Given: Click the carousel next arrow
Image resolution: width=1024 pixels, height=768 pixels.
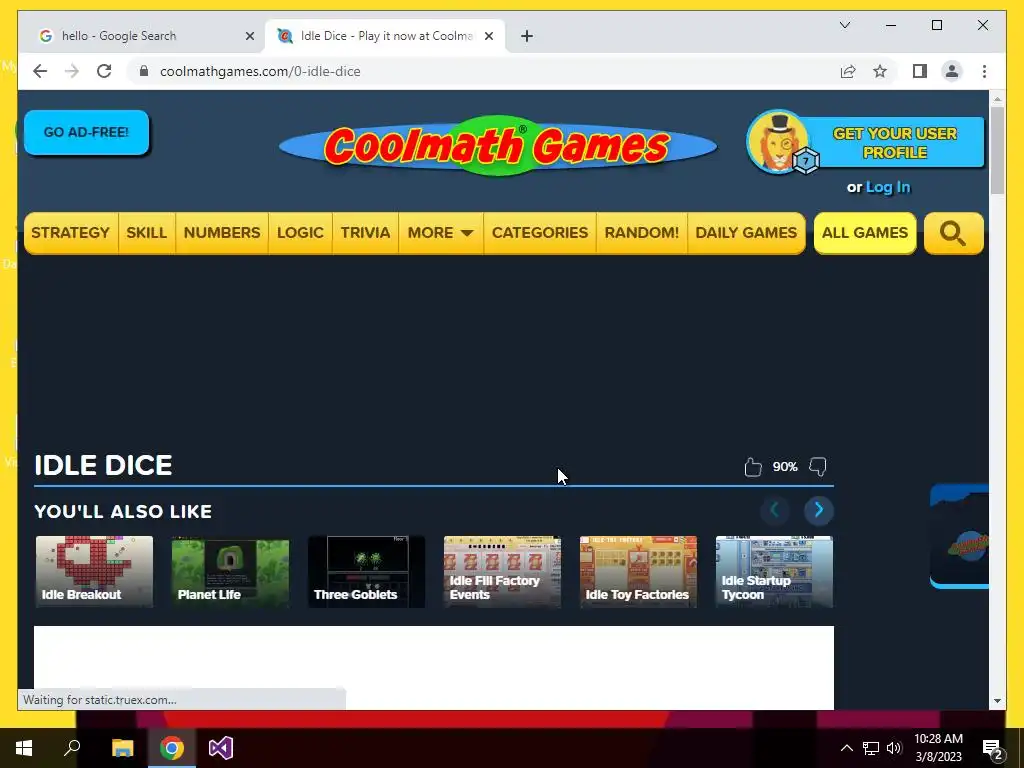Looking at the screenshot, I should point(819,510).
